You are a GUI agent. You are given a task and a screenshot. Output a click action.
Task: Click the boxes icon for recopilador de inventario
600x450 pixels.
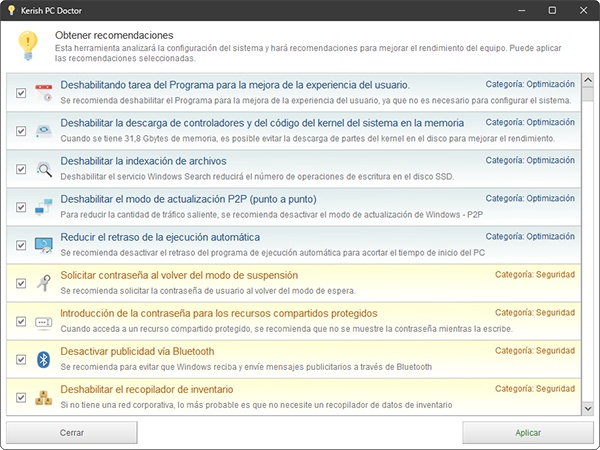[x=44, y=398]
